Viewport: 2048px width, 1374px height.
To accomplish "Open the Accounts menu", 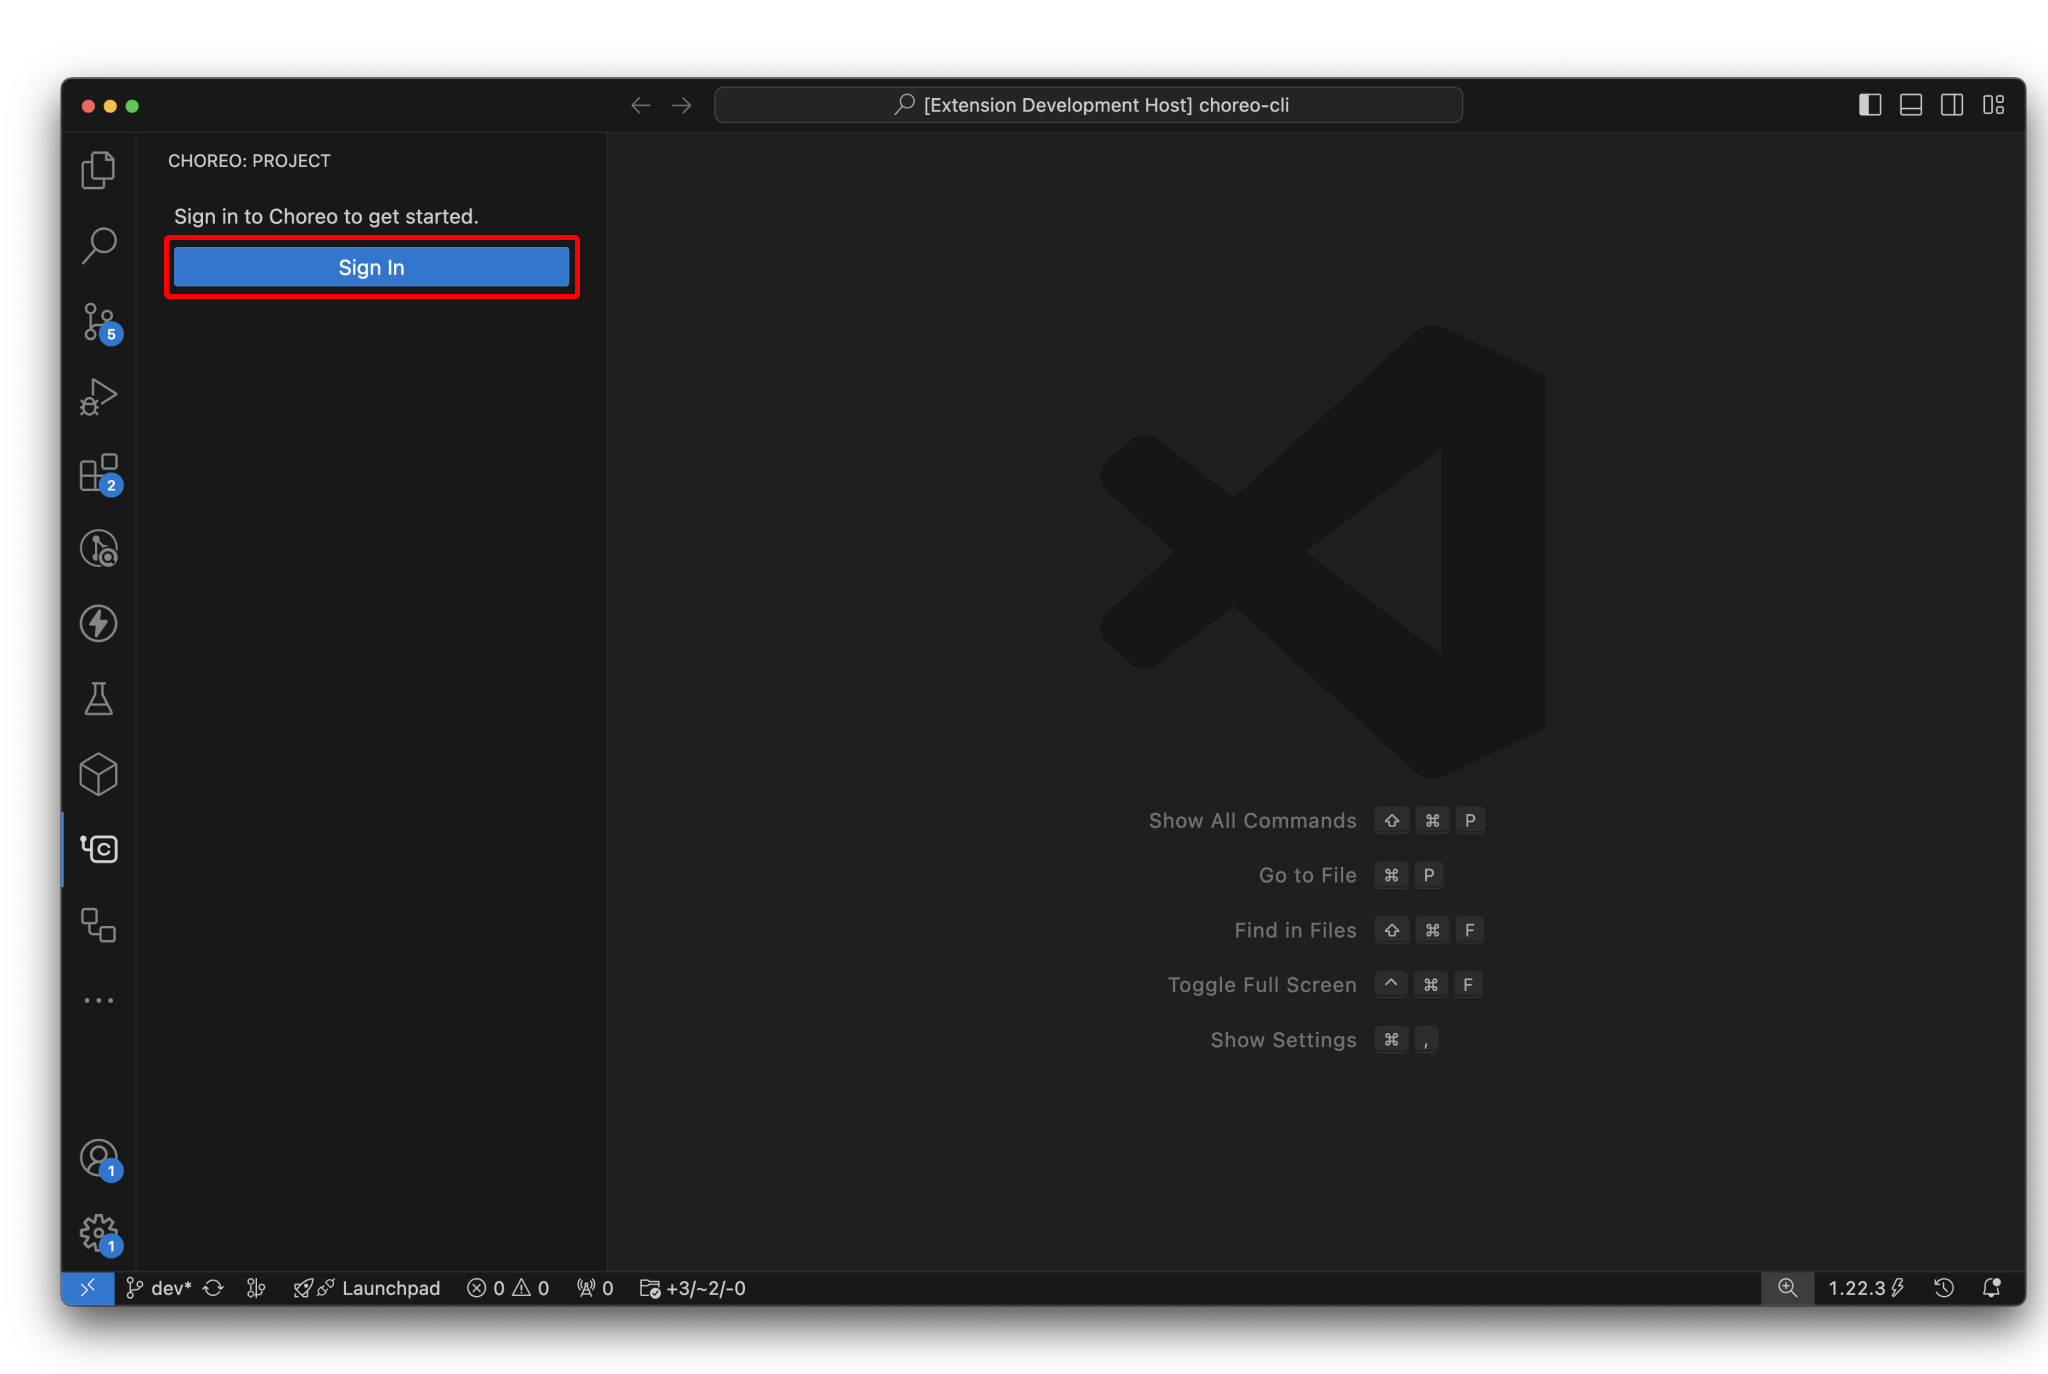I will point(98,1159).
